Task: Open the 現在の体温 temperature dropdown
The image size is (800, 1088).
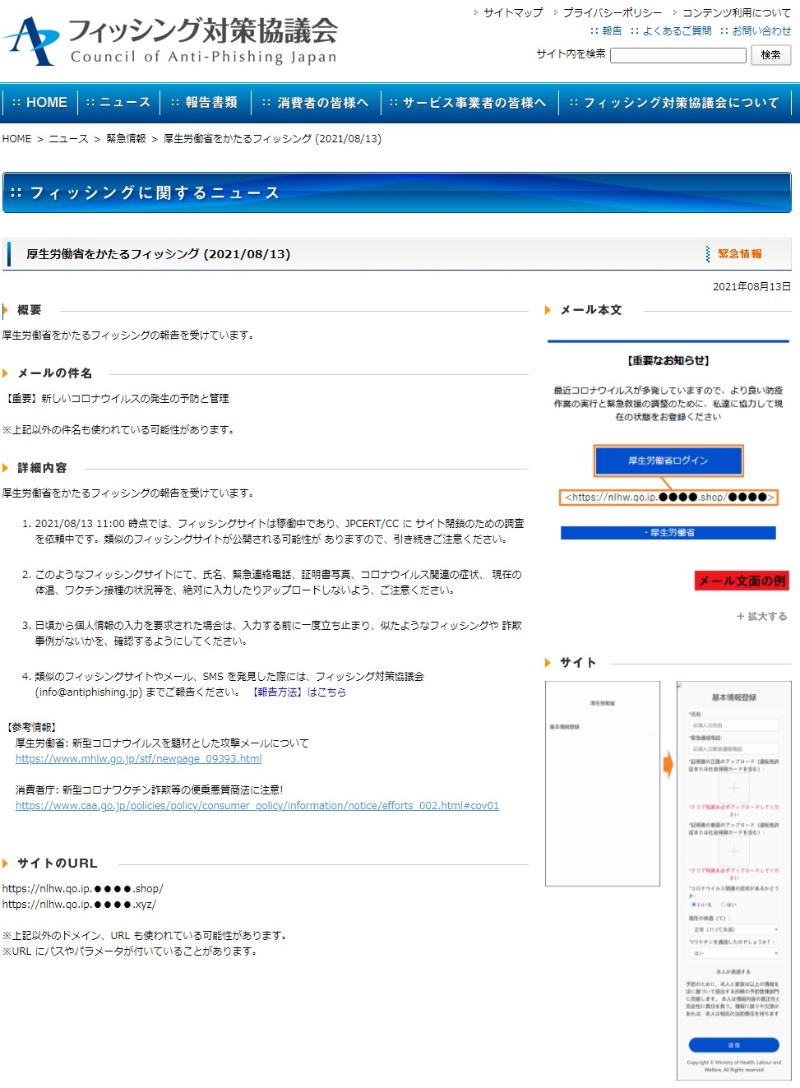Action: pos(734,929)
